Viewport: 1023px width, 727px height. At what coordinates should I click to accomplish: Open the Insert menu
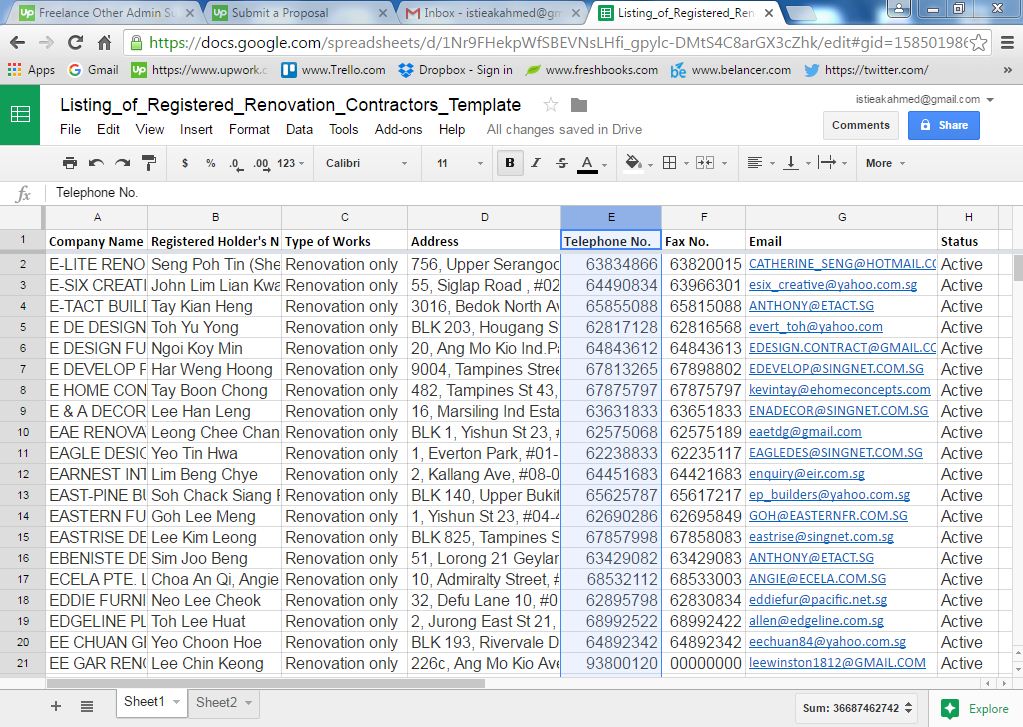(x=196, y=129)
